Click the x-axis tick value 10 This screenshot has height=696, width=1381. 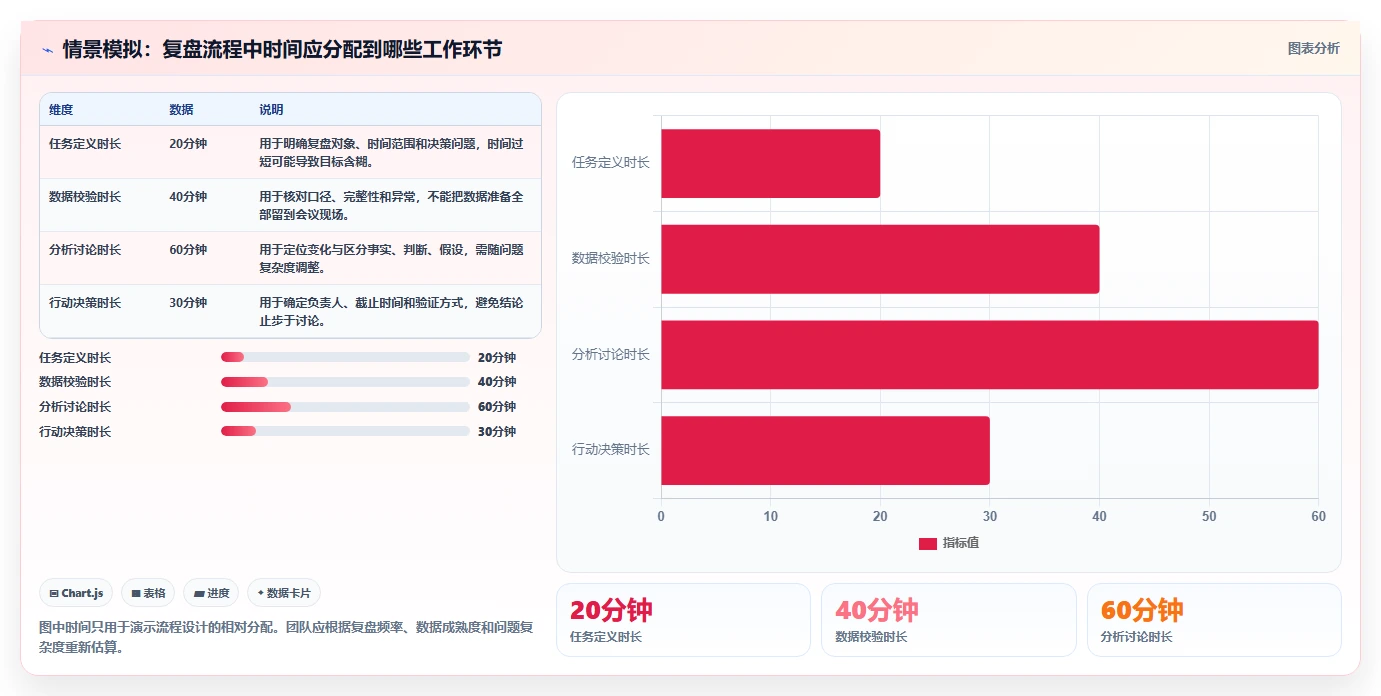point(770,516)
